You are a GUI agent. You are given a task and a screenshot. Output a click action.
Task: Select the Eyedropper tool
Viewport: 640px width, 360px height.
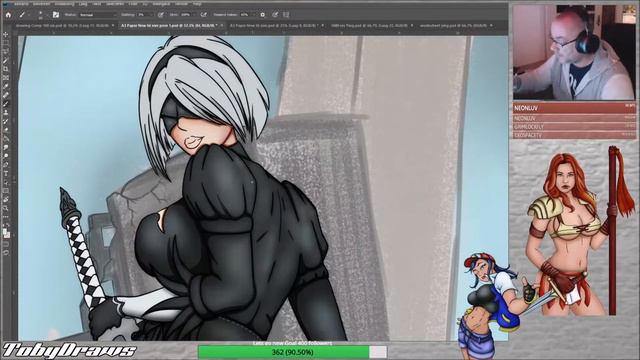point(6,86)
